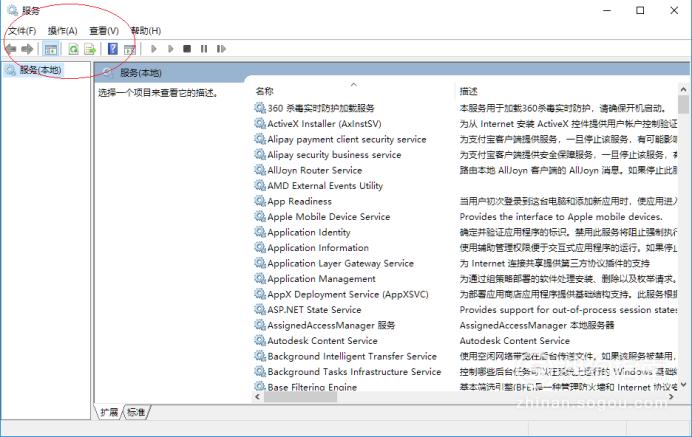The image size is (692, 437).
Task: Select AssignedAccessManager 服务 row
Action: tap(331, 325)
